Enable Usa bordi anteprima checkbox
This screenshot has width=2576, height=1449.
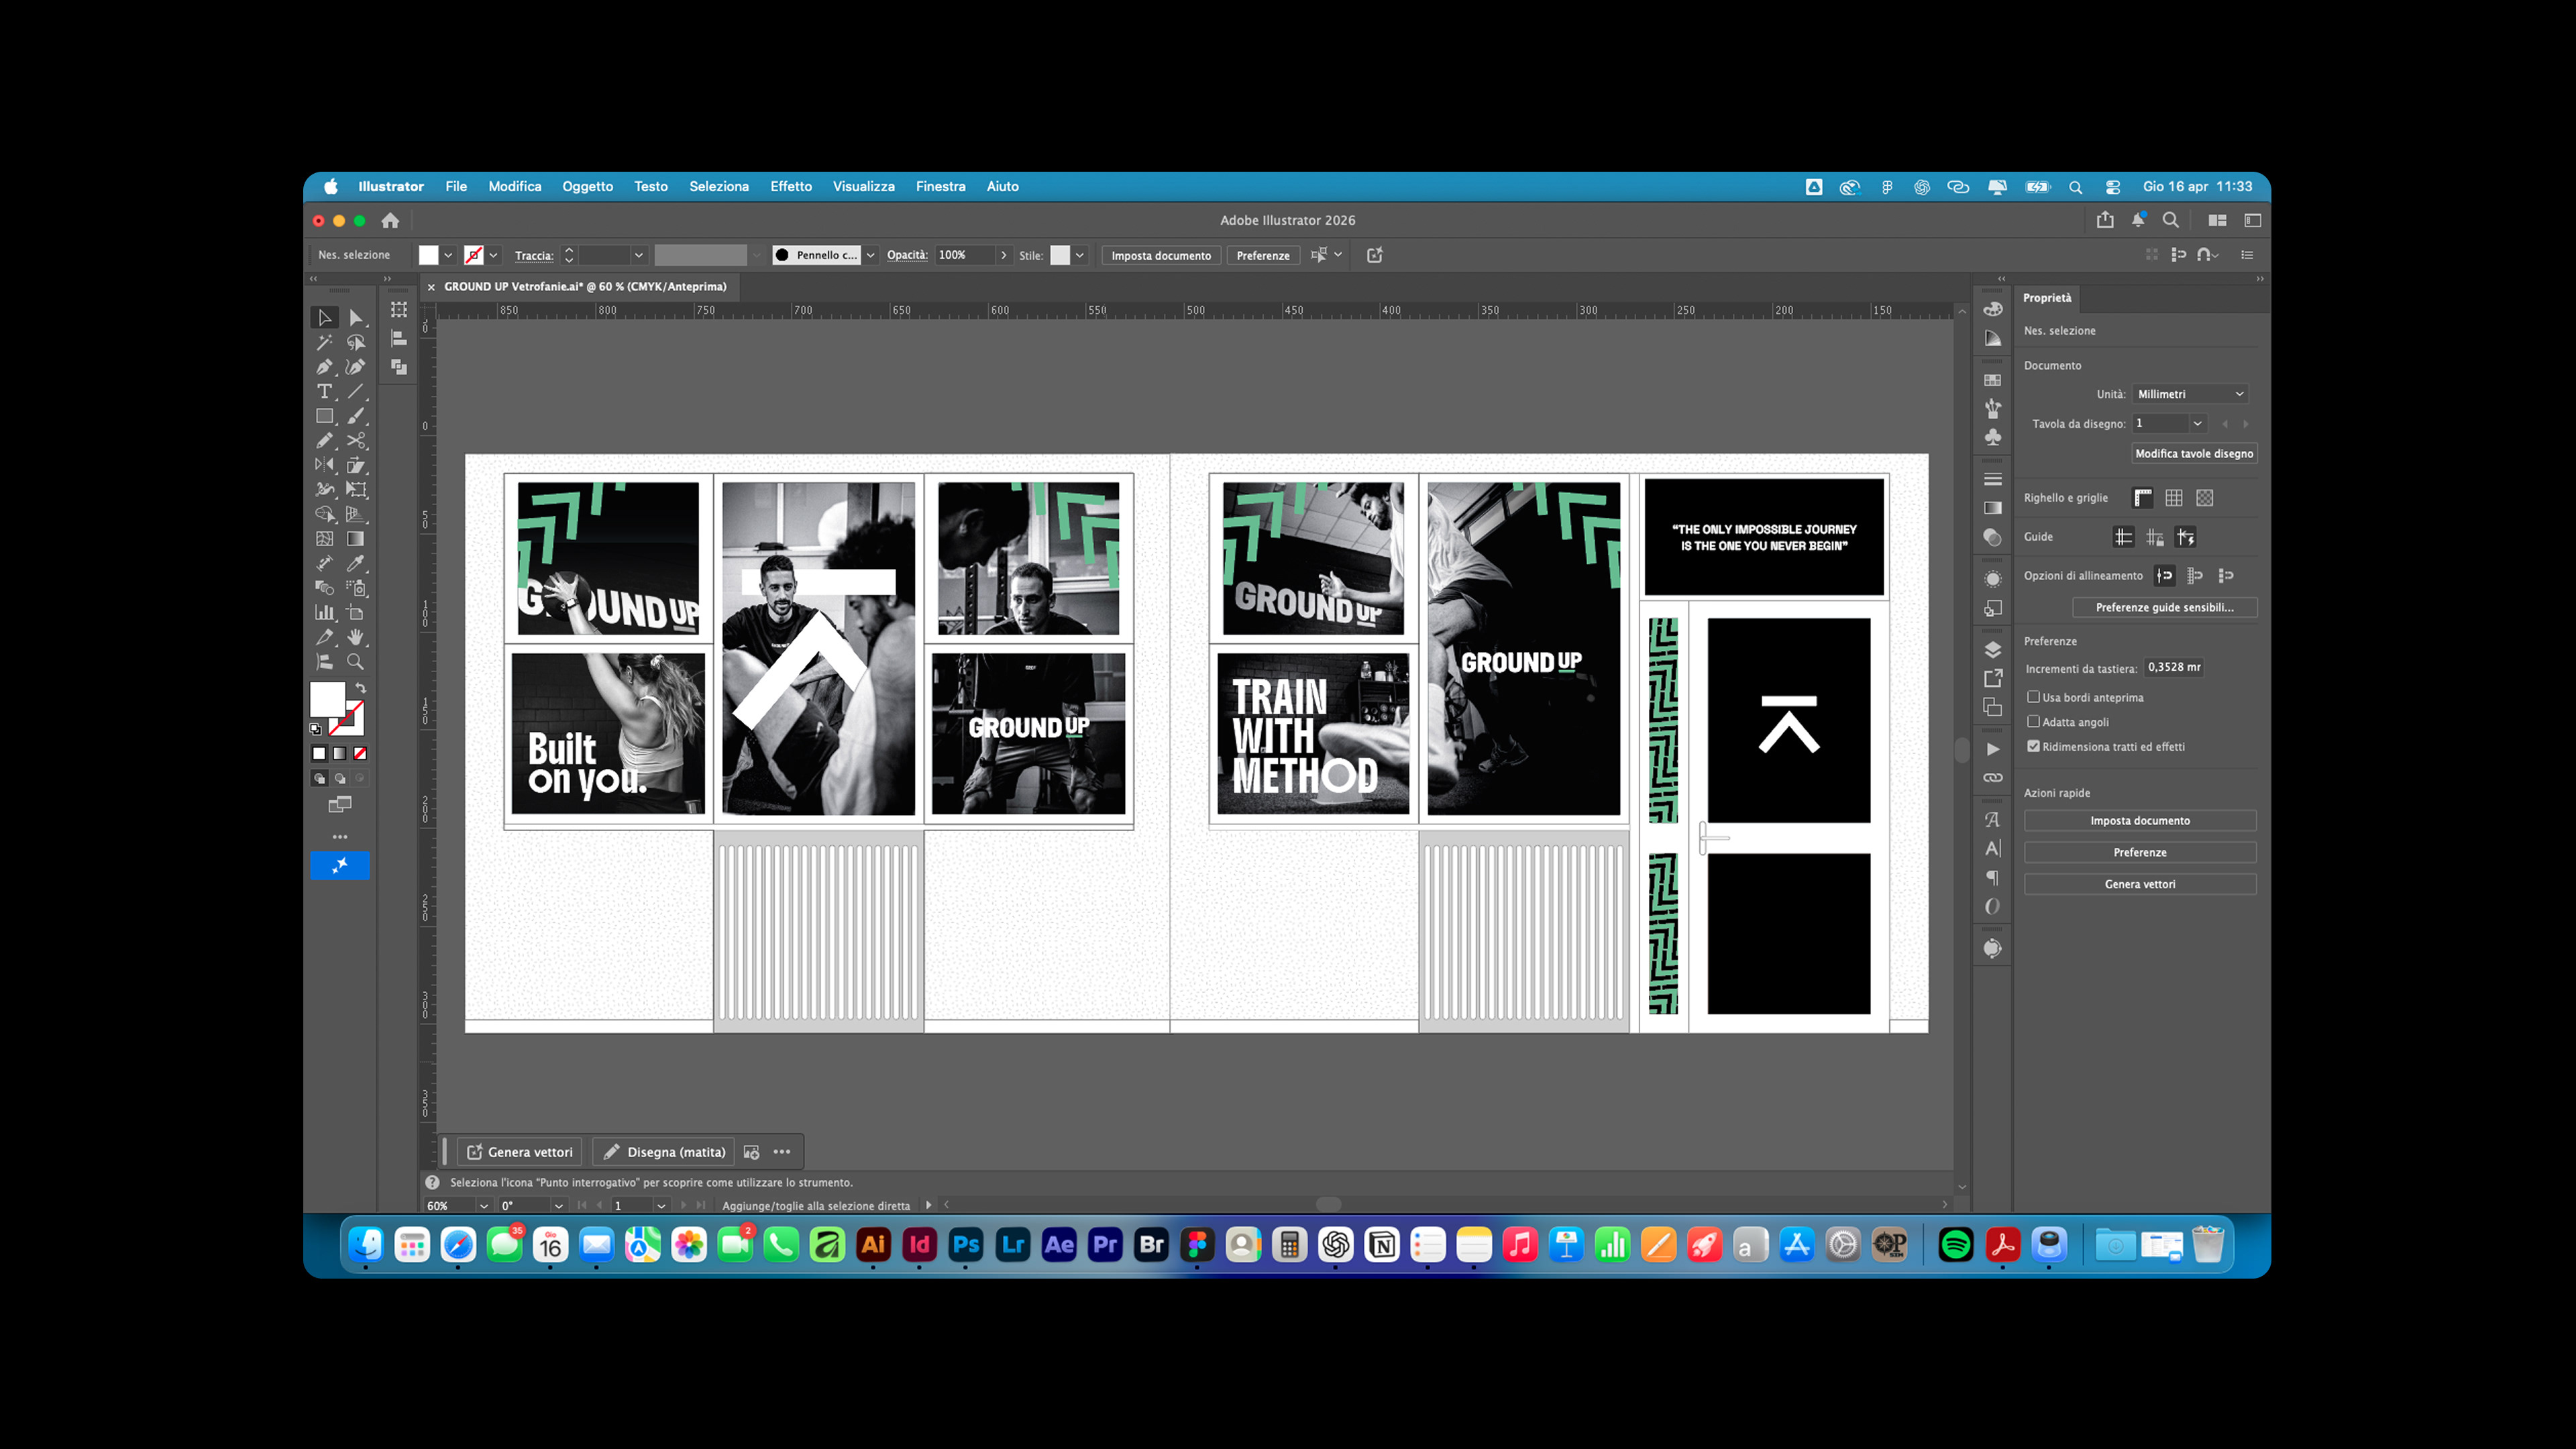click(x=2033, y=697)
